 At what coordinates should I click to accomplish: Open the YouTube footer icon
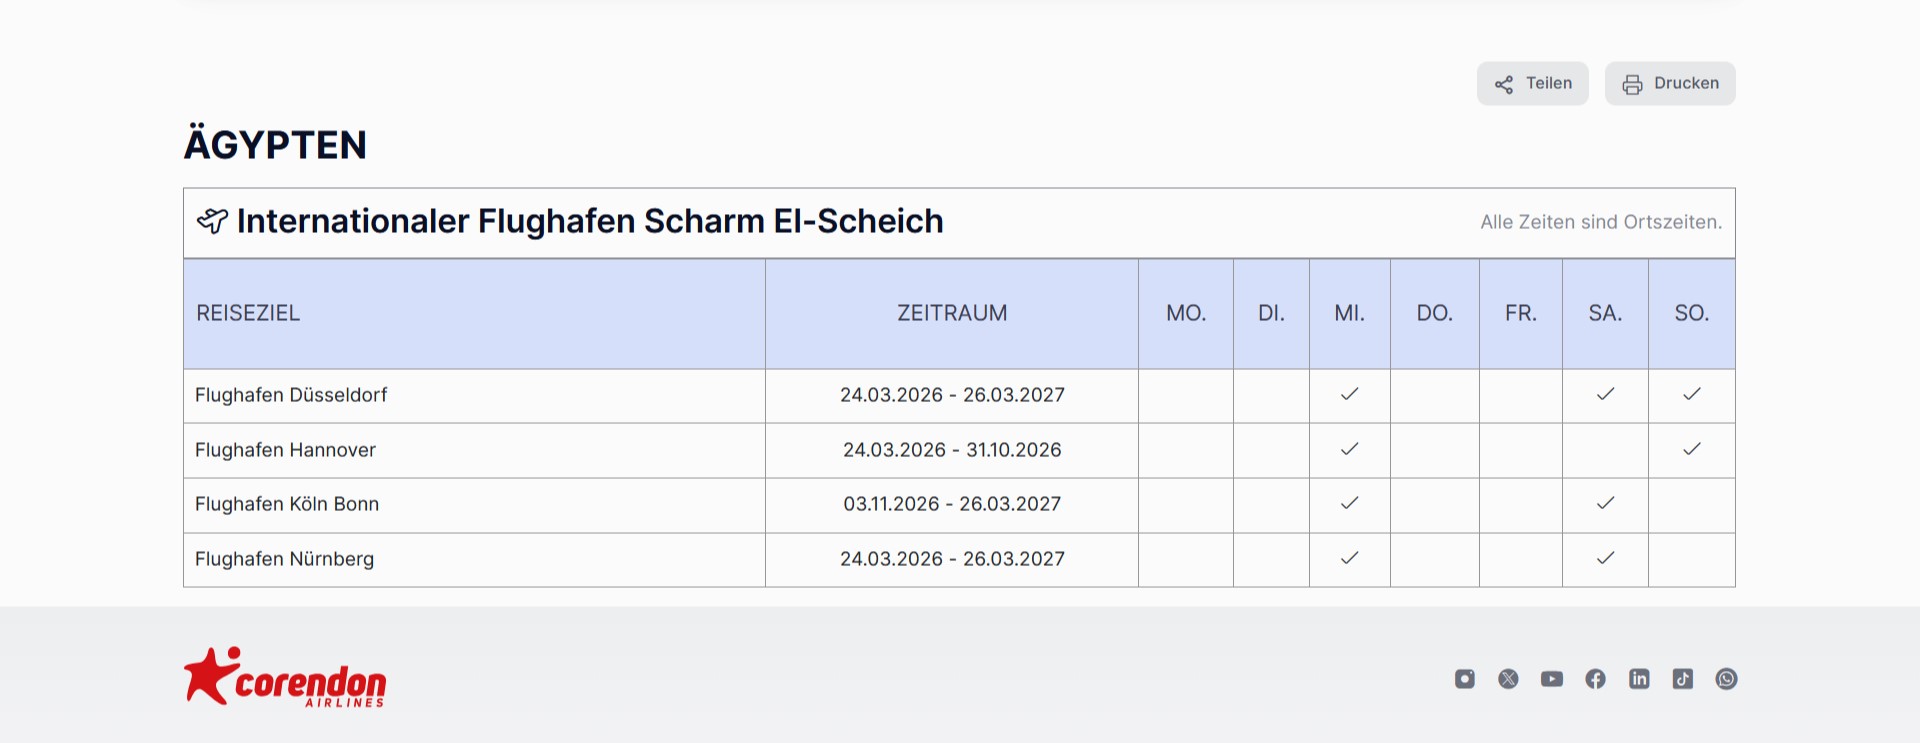[x=1552, y=679]
